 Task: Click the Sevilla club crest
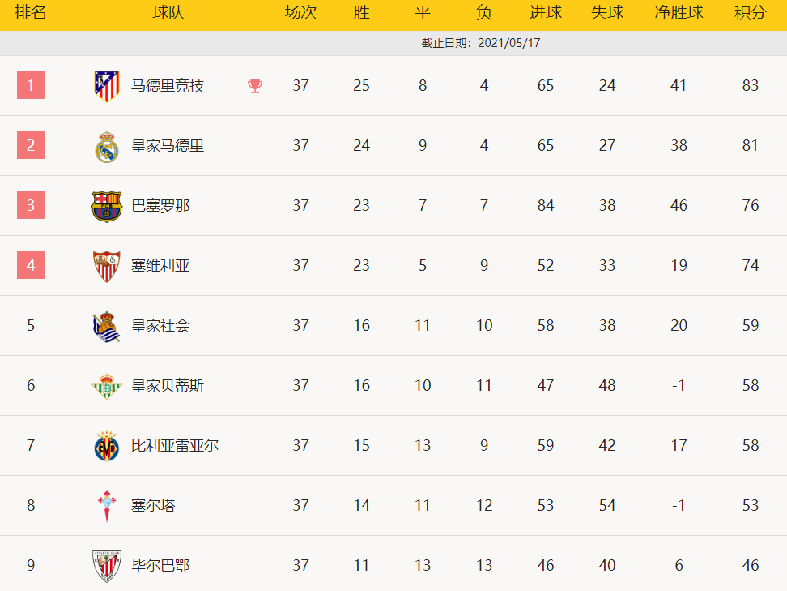click(x=107, y=266)
